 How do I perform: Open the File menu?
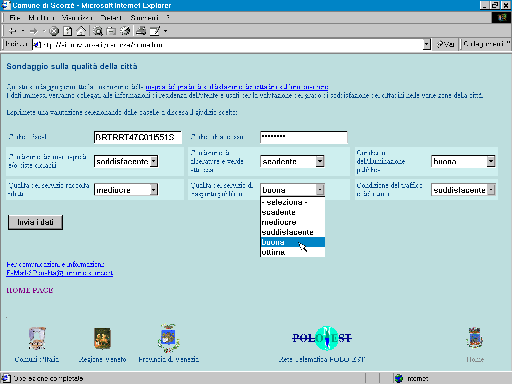click(15, 18)
